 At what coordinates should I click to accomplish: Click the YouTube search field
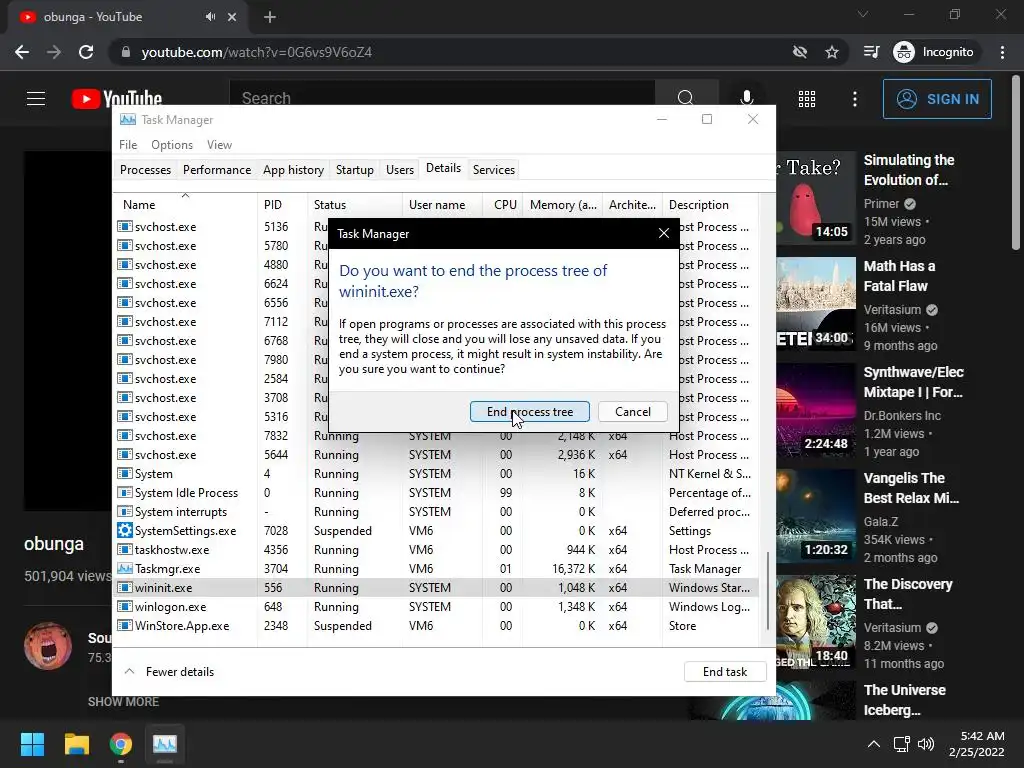coord(441,98)
